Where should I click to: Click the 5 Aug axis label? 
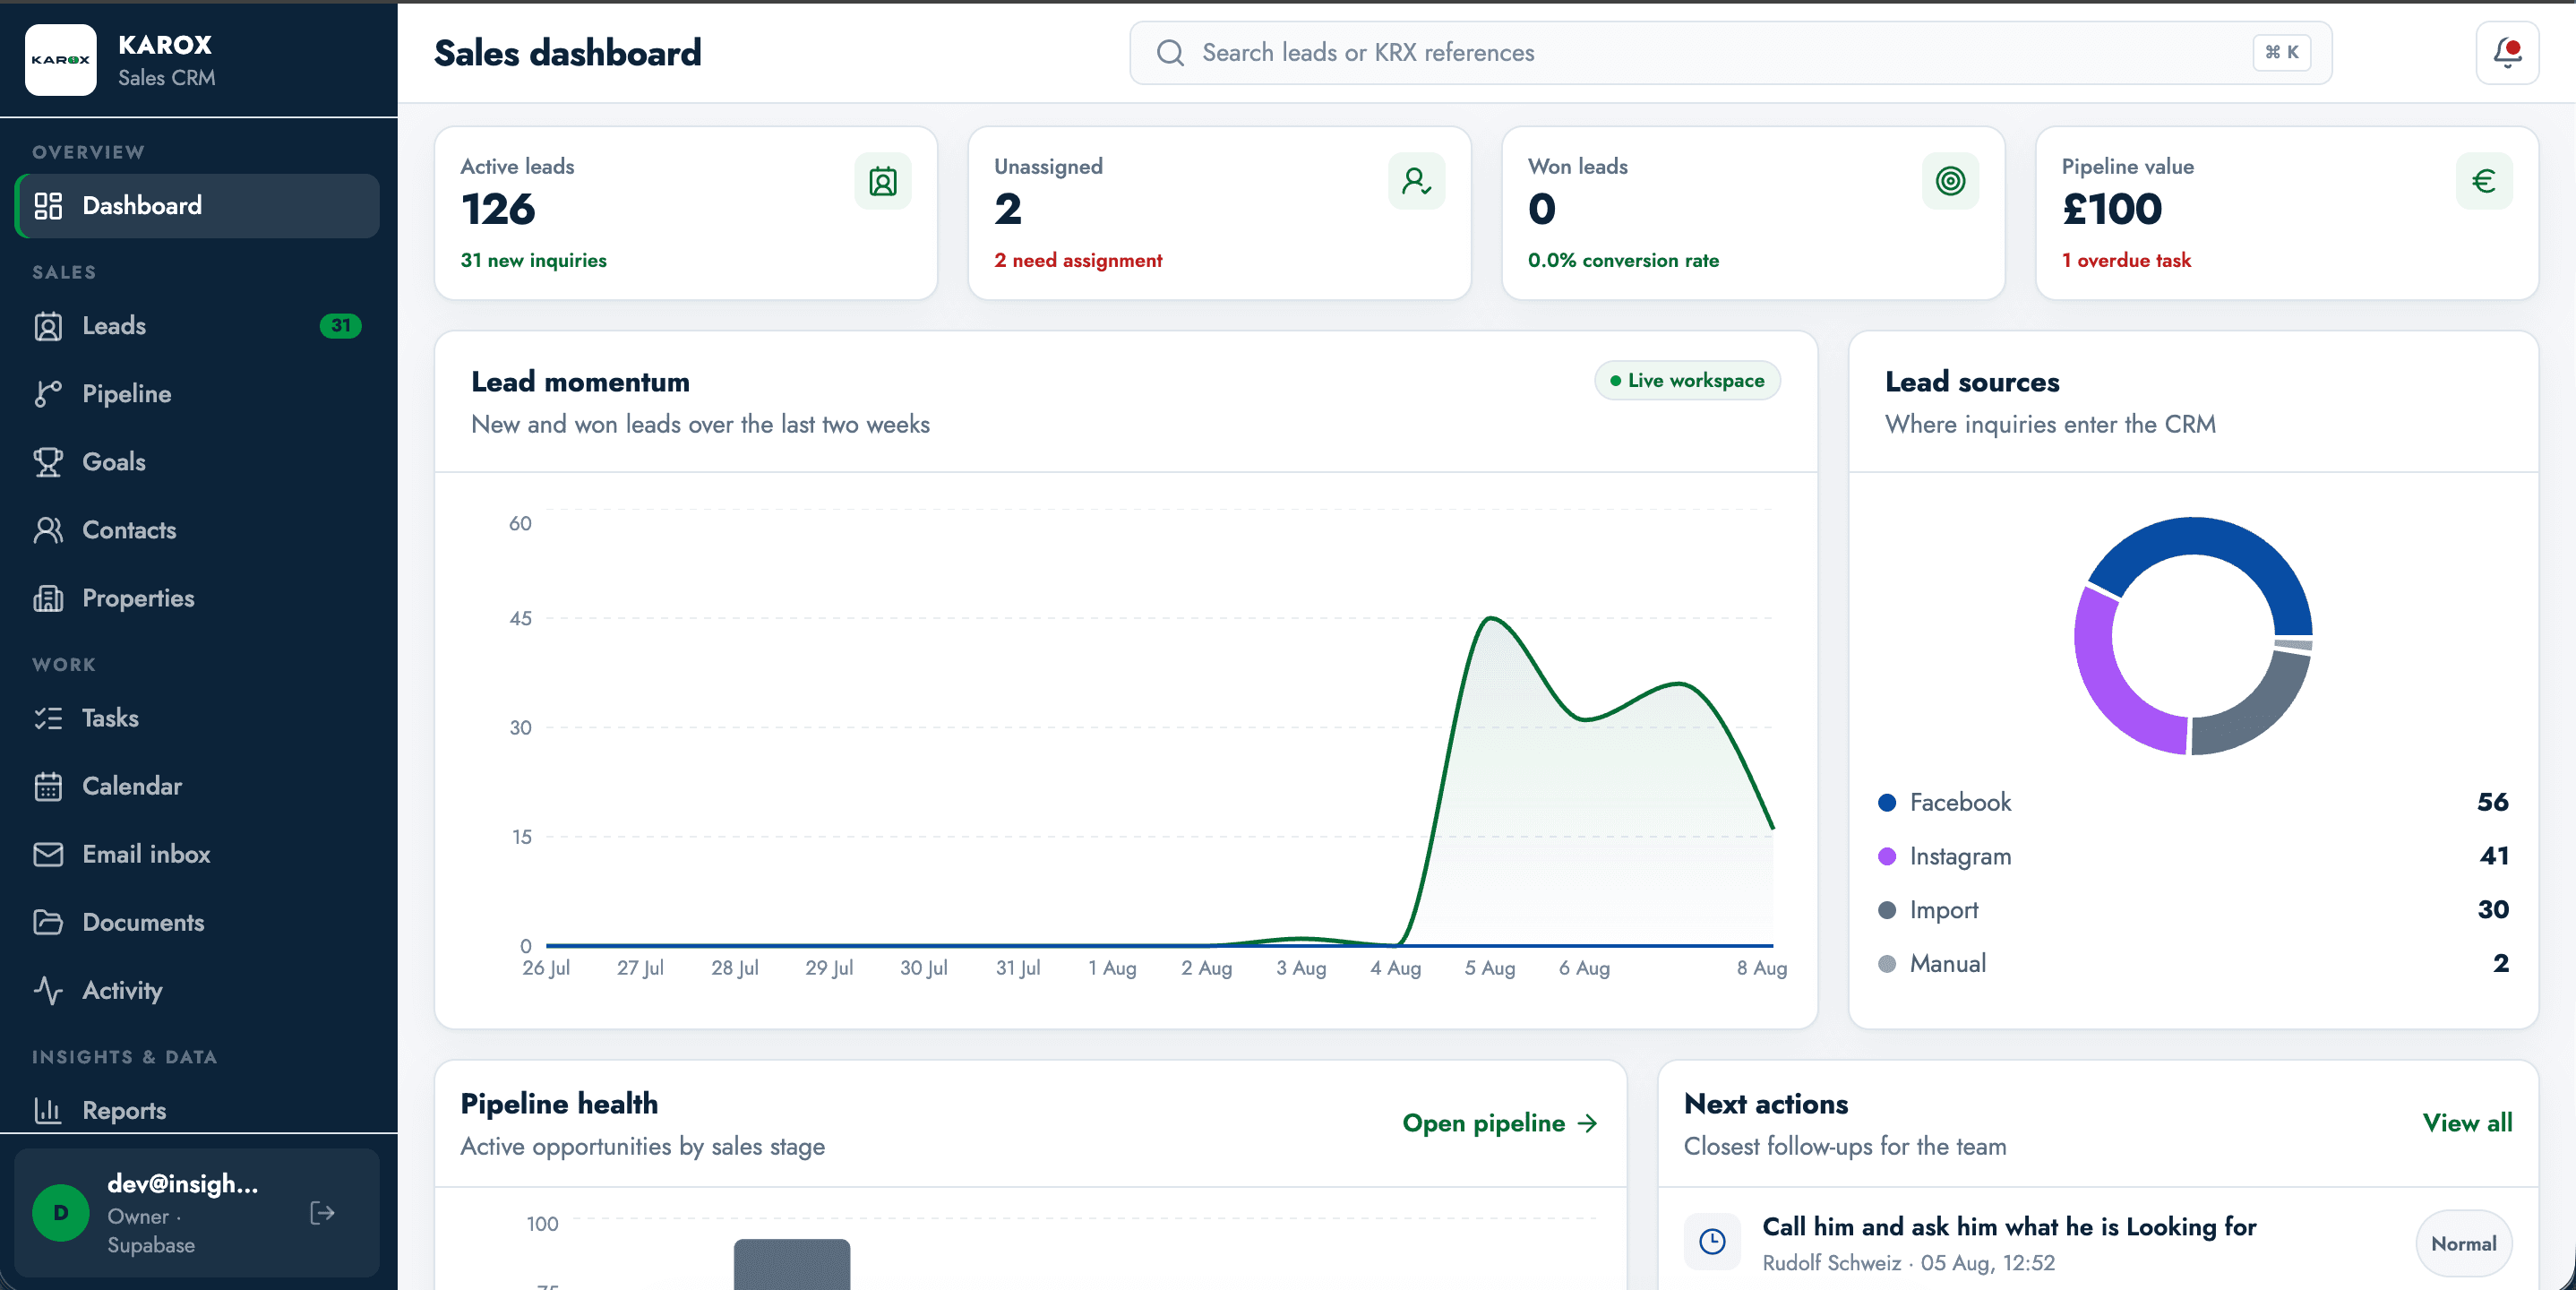1490,968
